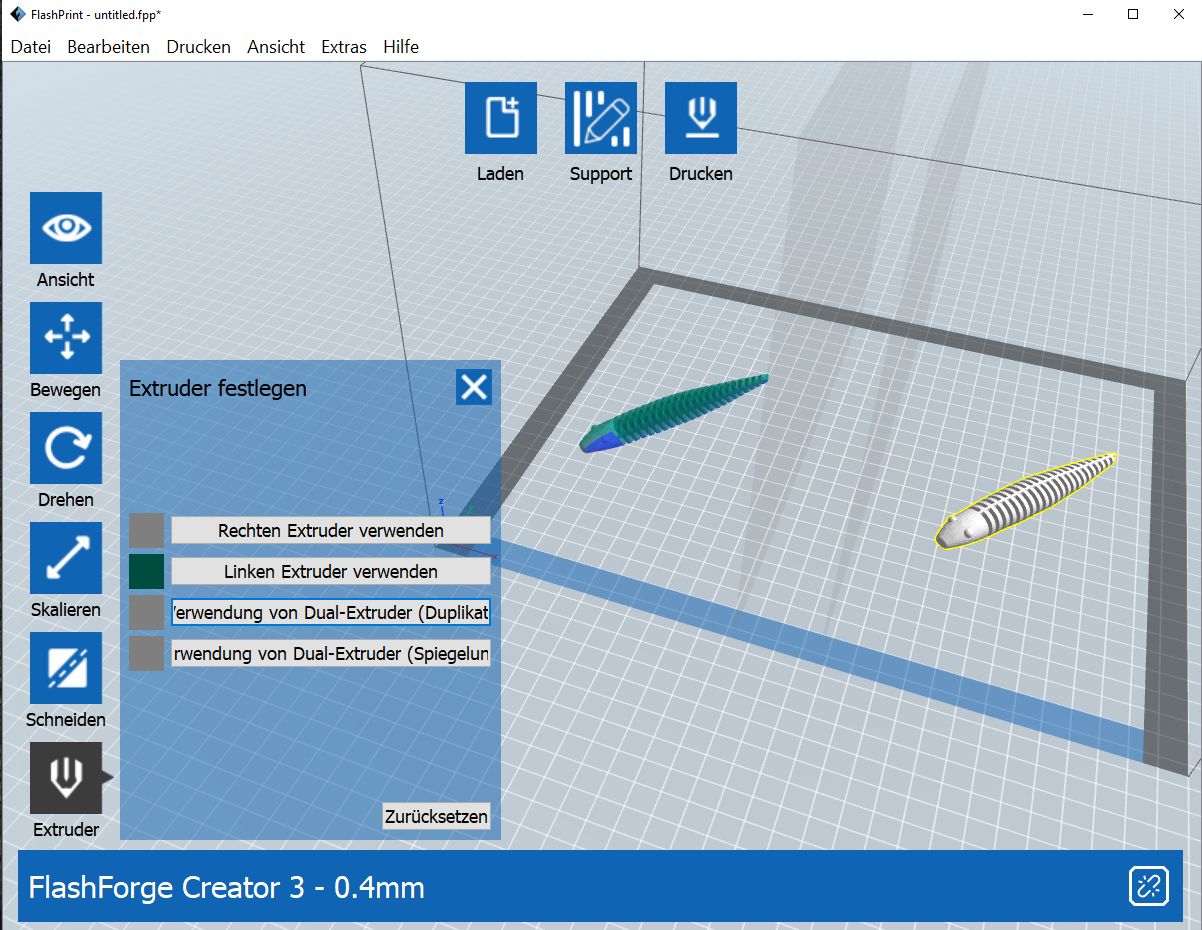Click the FlashForge Creator 3 - 0.4mm label
The image size is (1202, 930).
pyautogui.click(x=226, y=887)
